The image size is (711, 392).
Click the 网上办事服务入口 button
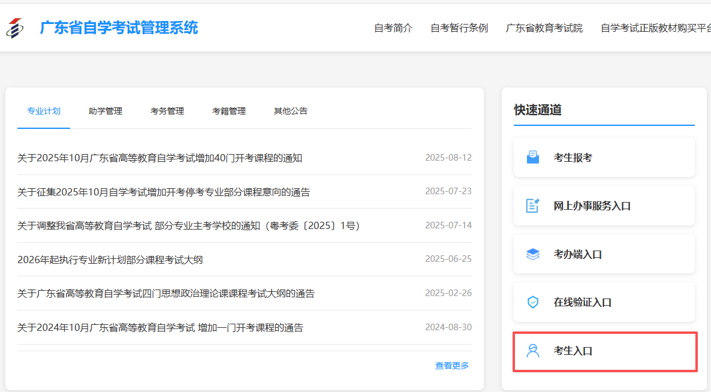[604, 206]
